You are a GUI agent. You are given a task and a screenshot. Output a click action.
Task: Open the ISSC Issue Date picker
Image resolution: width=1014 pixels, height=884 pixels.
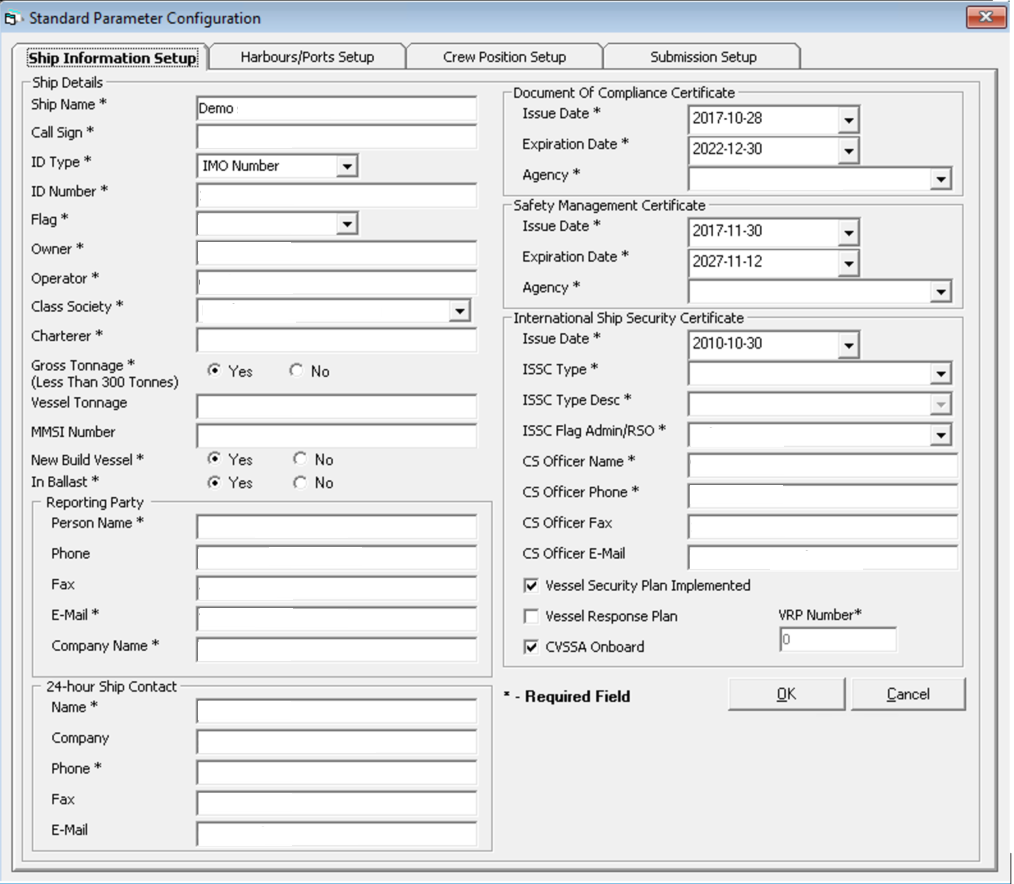pos(848,345)
